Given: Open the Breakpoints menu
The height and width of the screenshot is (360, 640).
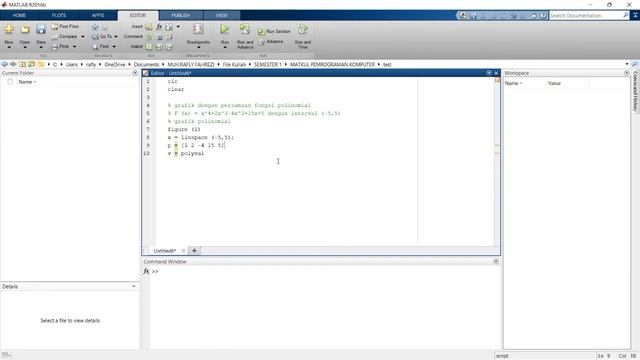Looking at the screenshot, I should (198, 36).
